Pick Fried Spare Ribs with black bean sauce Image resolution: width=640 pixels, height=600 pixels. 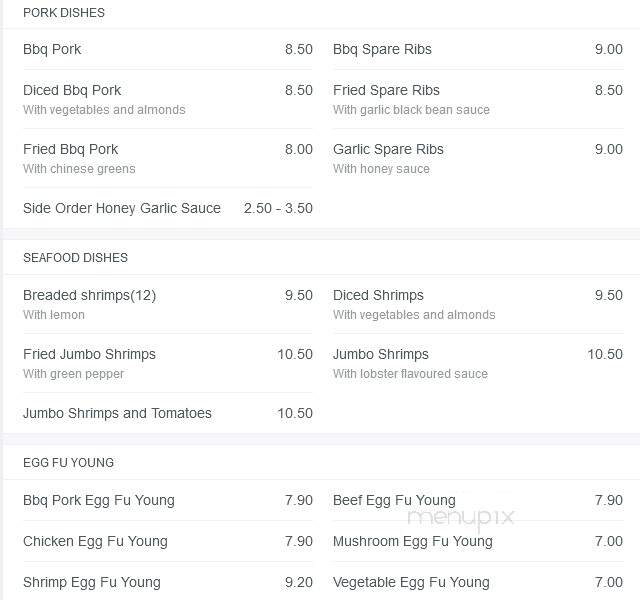tap(478, 99)
